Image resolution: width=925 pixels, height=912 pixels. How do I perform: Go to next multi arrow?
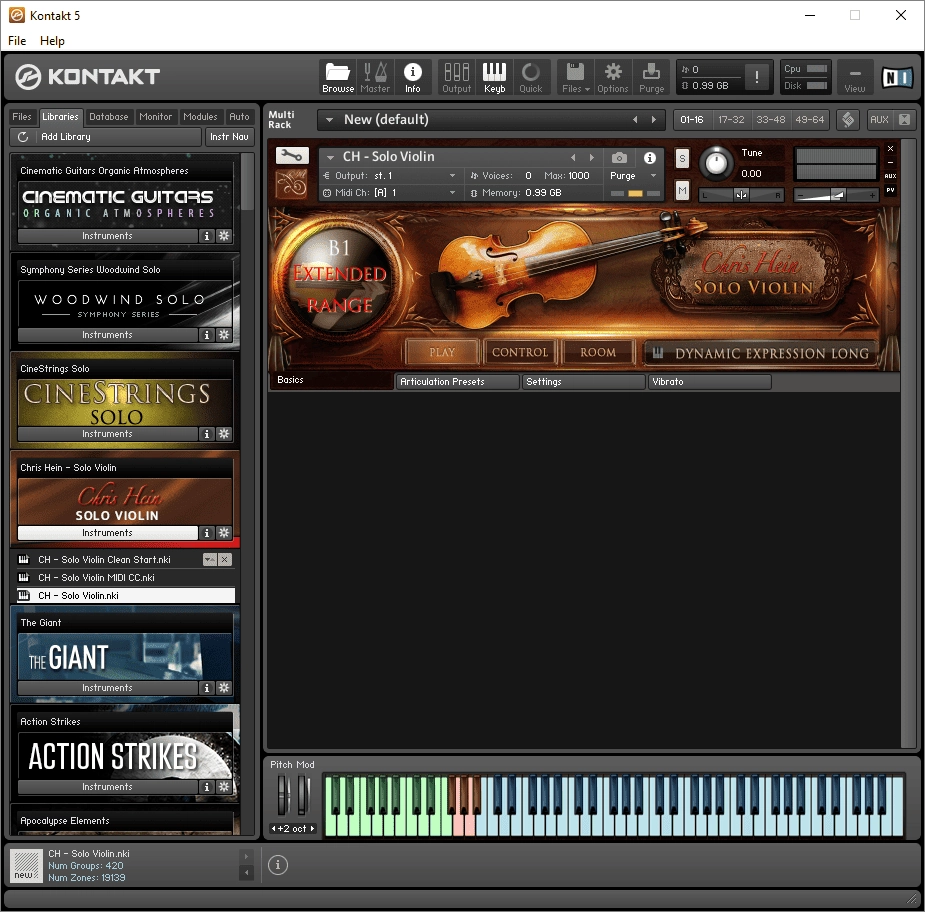tap(654, 120)
